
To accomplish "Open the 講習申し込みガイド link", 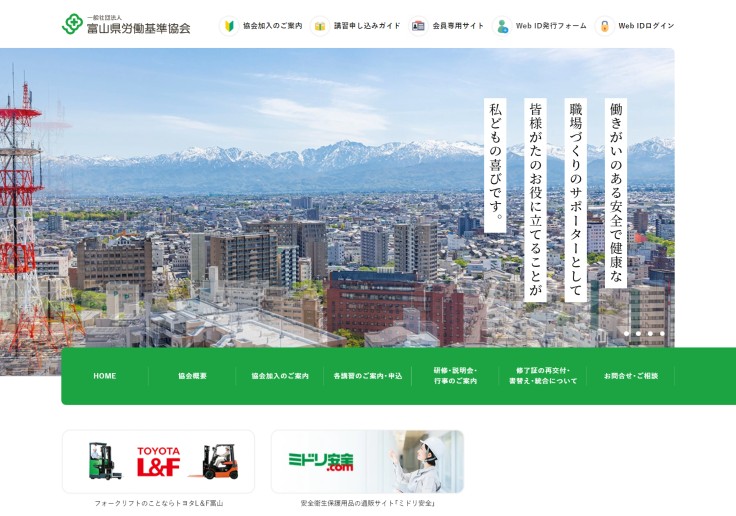I will [x=367, y=26].
